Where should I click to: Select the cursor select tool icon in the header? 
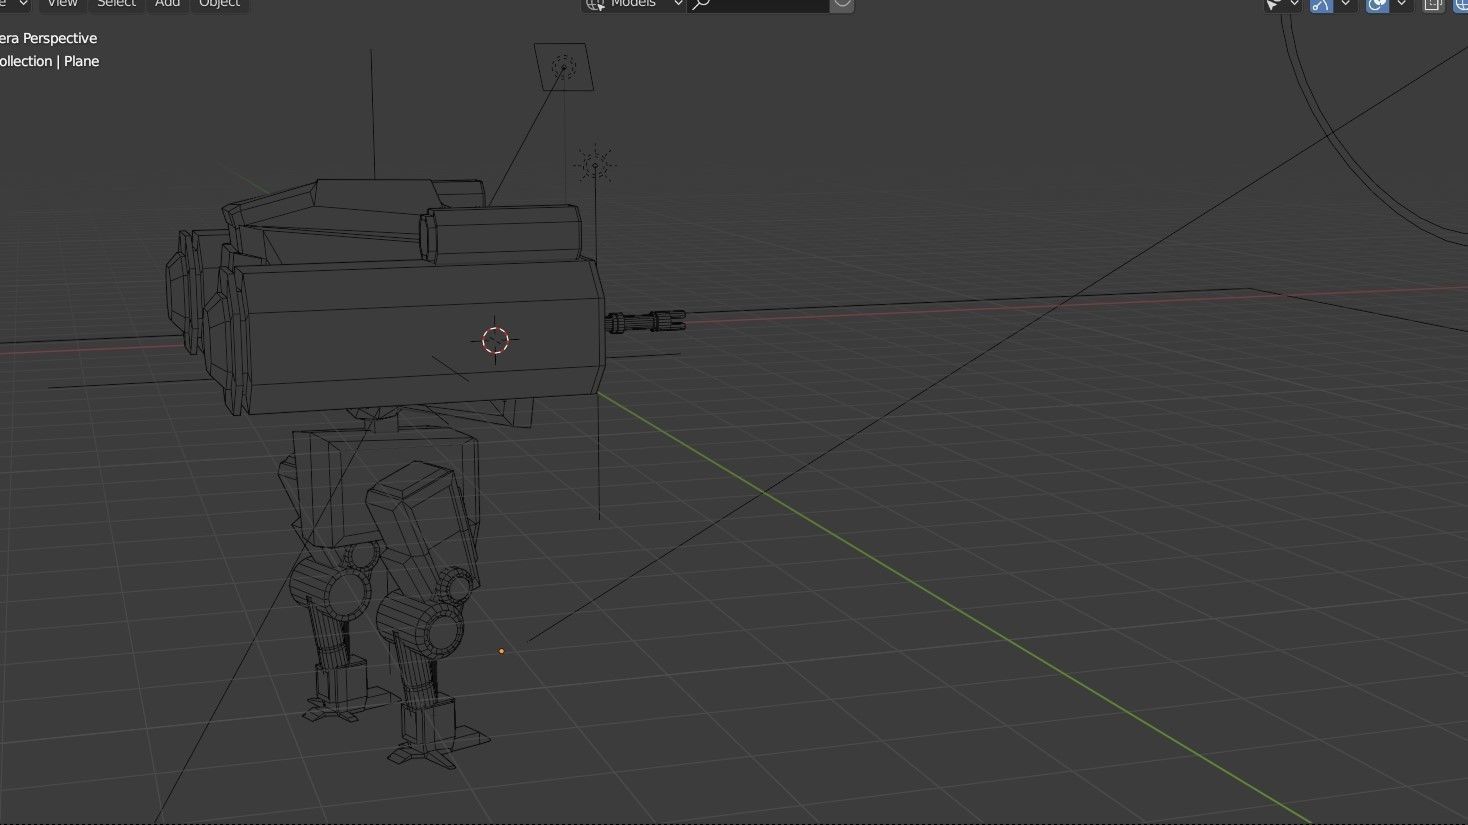click(1273, 4)
